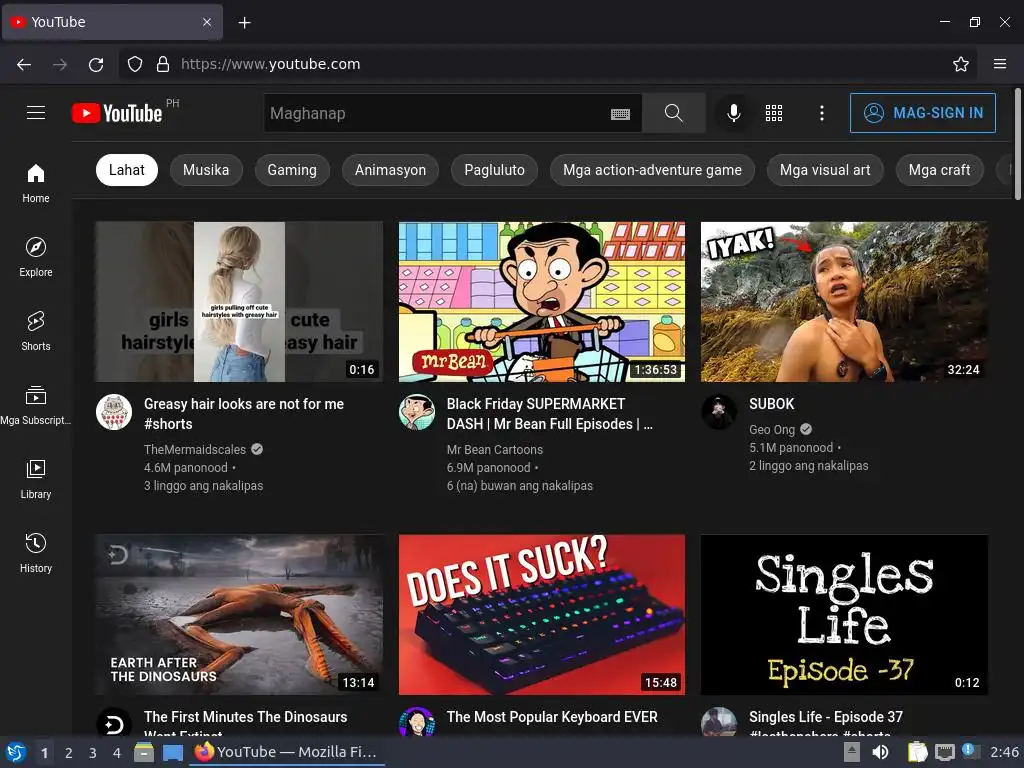Open Earth After The Dinosaurs thumbnail
Screen dimensions: 1024x768
click(x=239, y=615)
